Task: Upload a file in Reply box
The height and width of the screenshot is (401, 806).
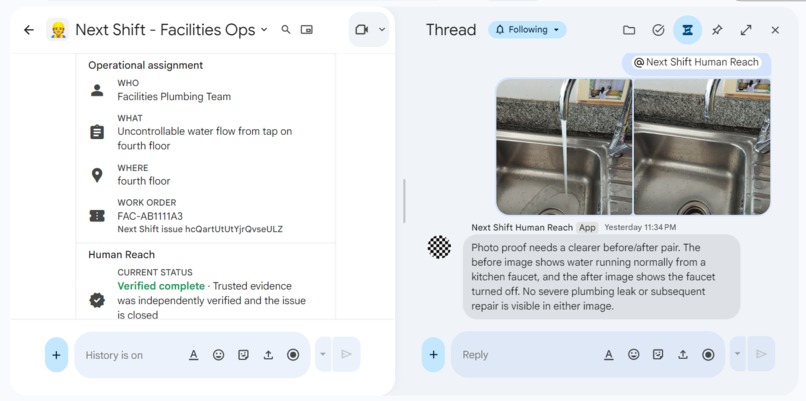Action: [x=683, y=354]
